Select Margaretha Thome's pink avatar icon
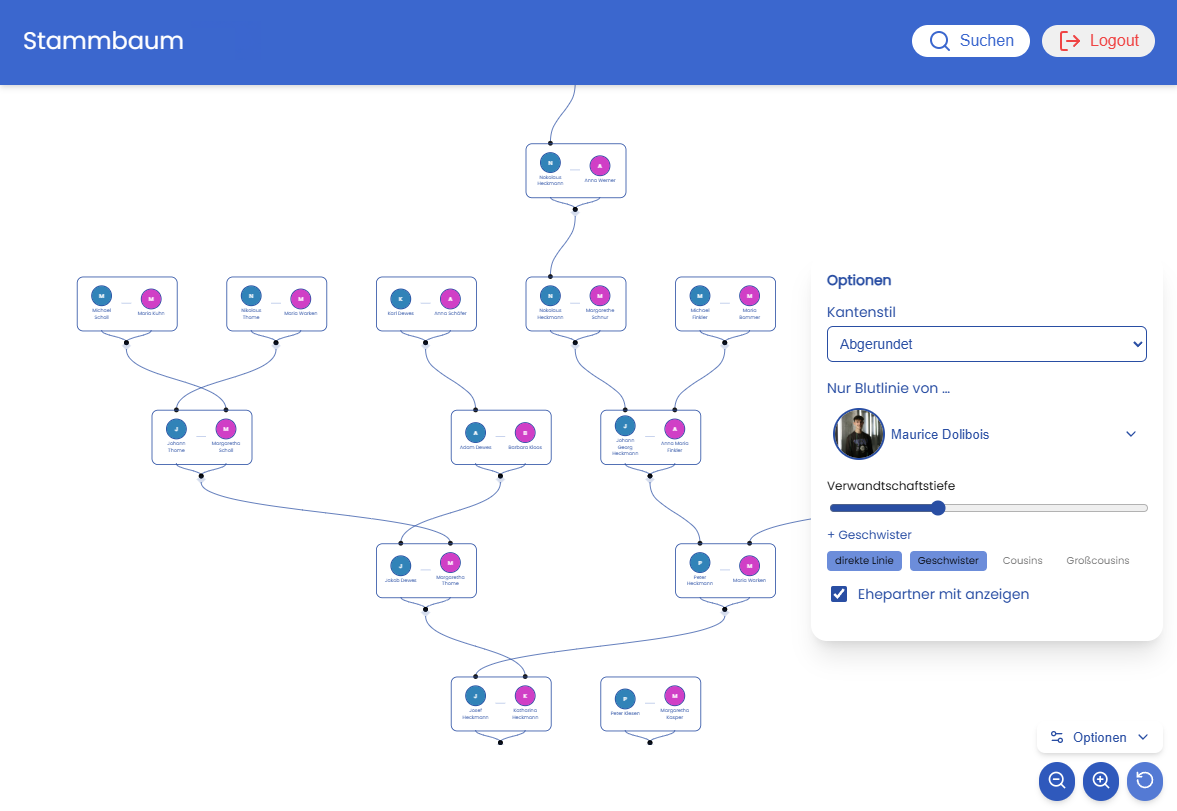1177x811 pixels. [451, 563]
